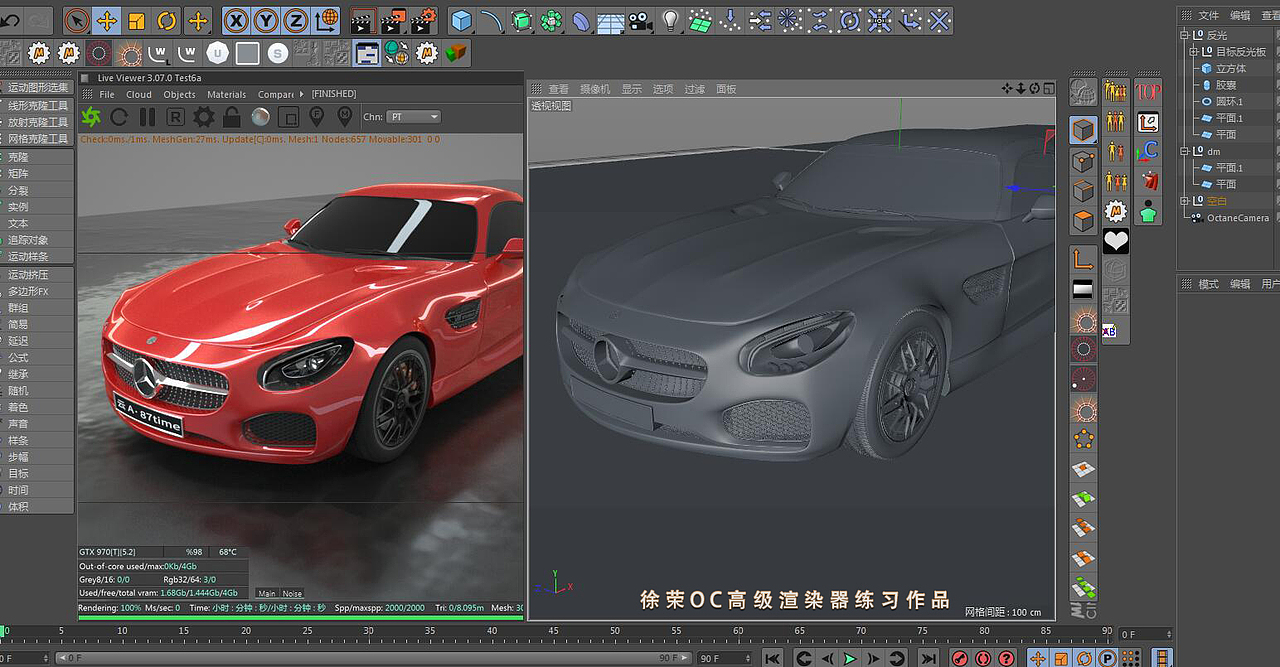Pick material in Live Viewer
The height and width of the screenshot is (667, 1280).
(345, 117)
